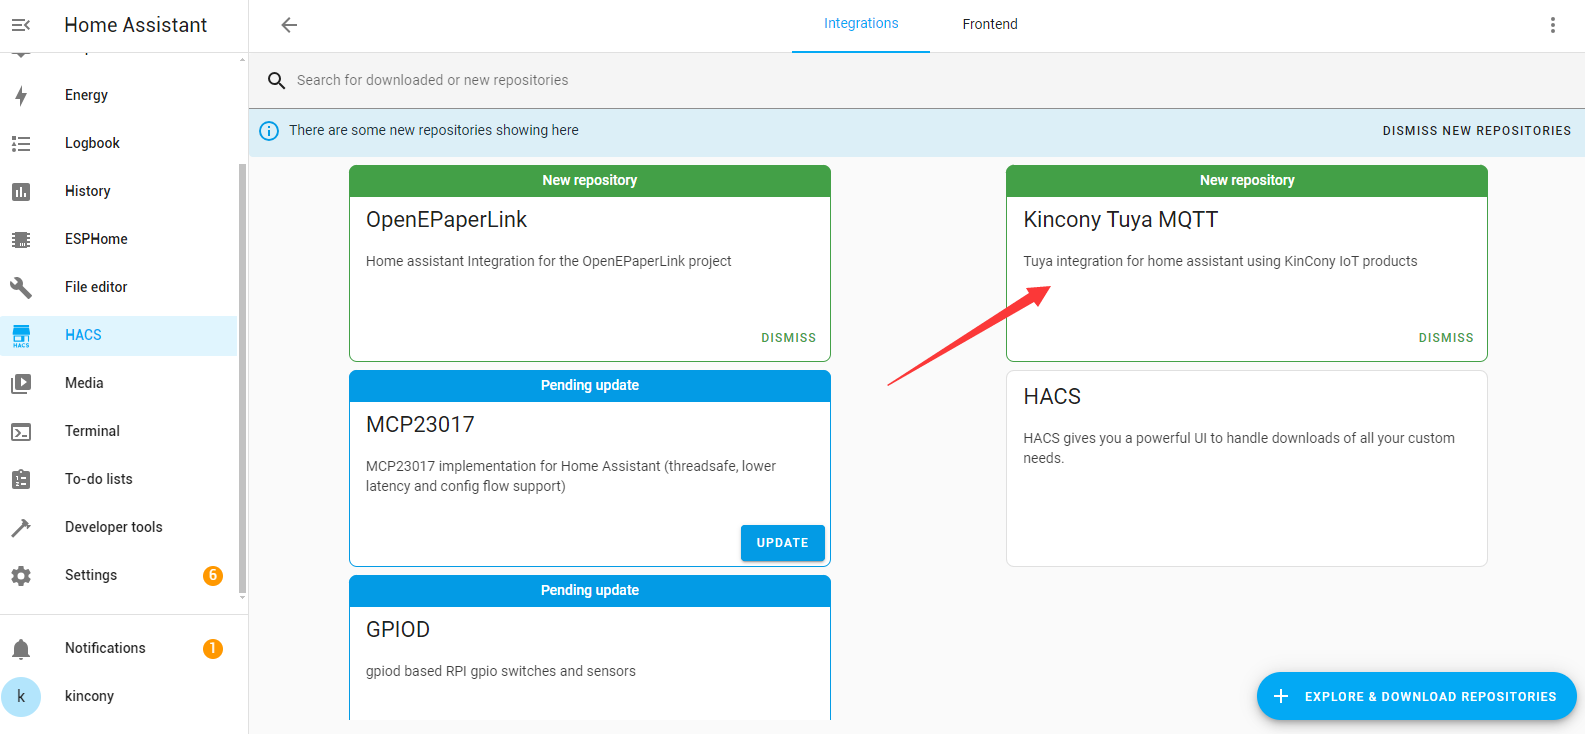This screenshot has height=734, width=1585.
Task: Click the Settings gear icon
Action: click(21, 575)
